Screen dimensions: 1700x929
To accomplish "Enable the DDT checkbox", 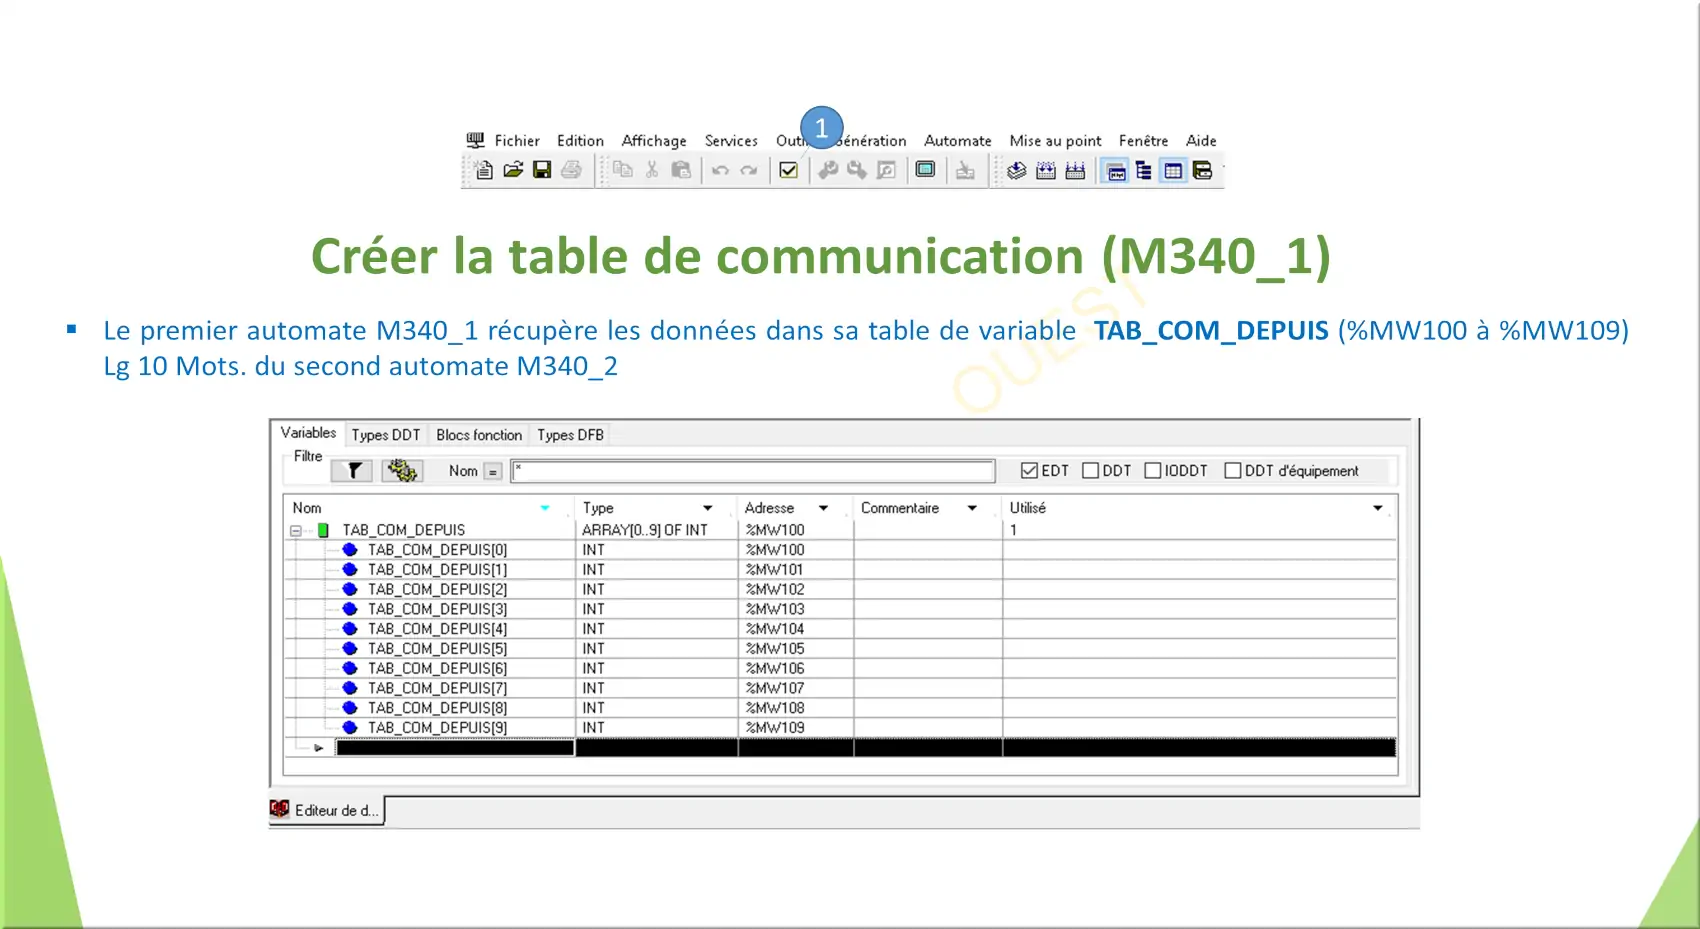I will 1090,470.
